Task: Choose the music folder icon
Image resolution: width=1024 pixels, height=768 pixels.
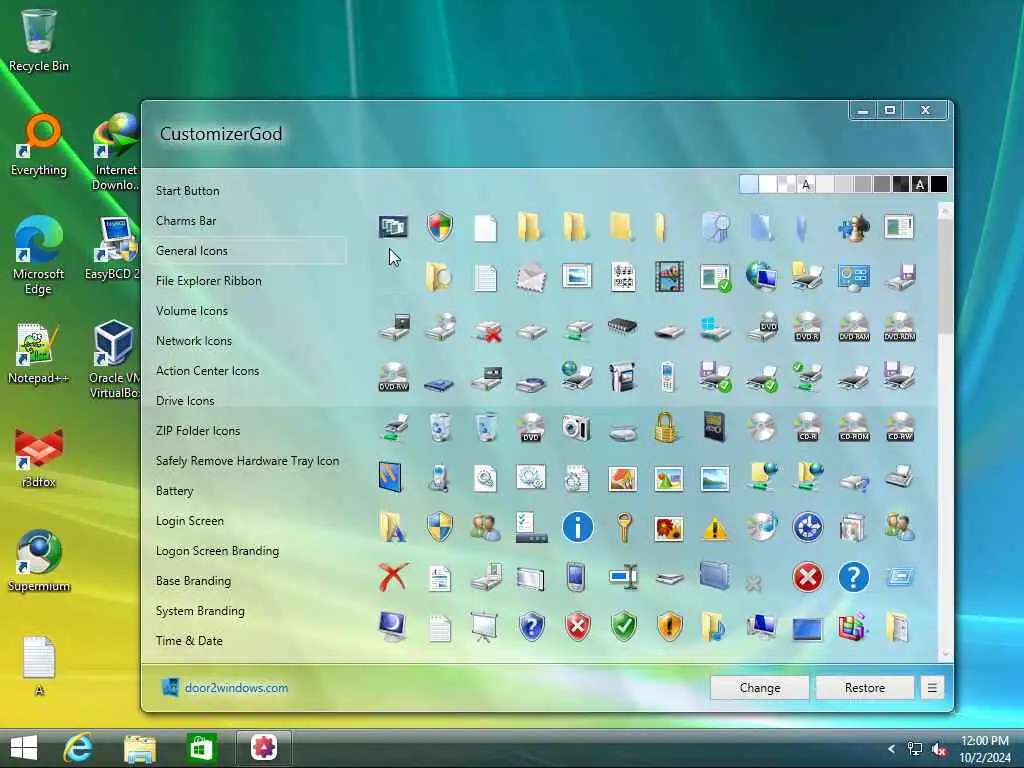Action: point(714,627)
